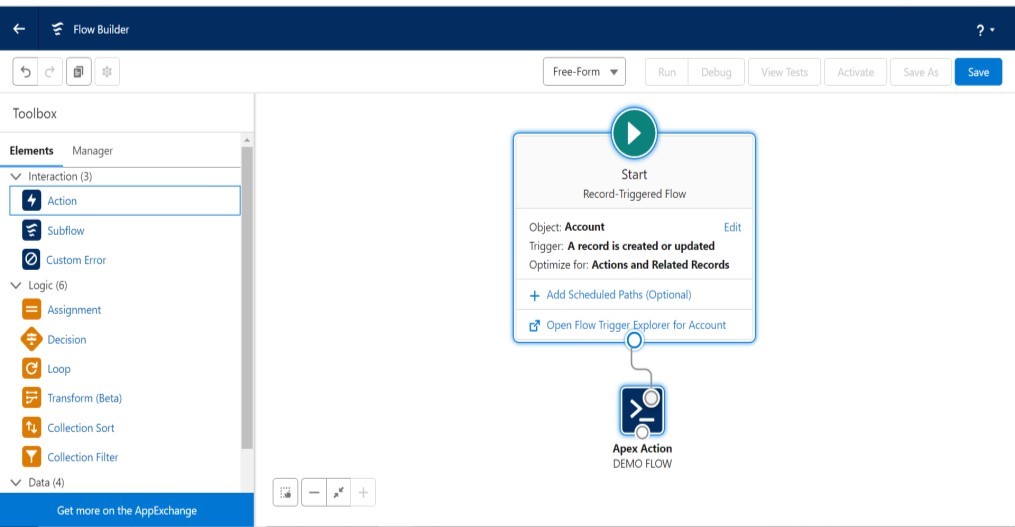Click the Toolbox scrollbar

(x=247, y=298)
